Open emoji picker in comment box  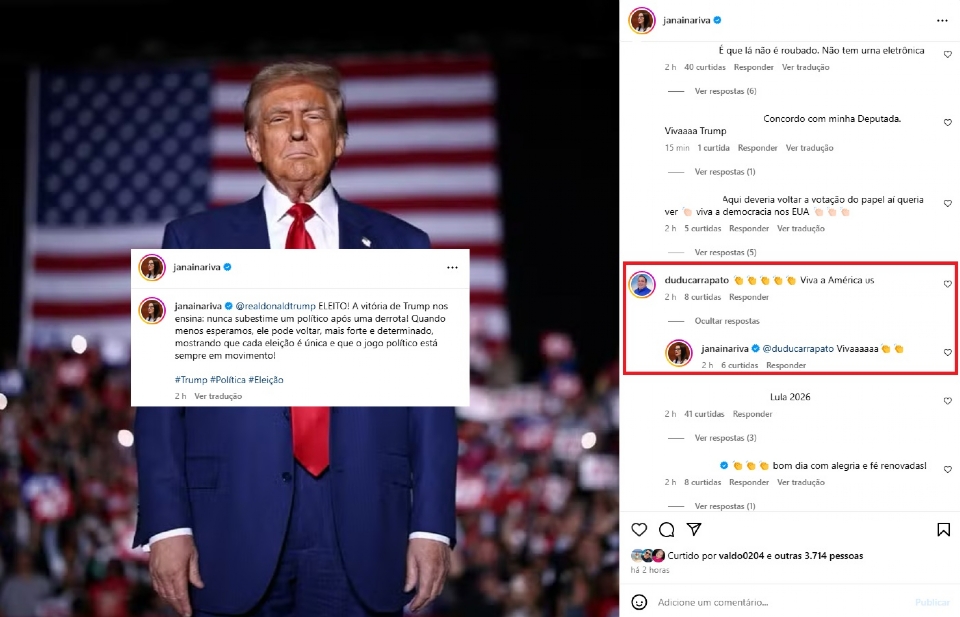click(x=639, y=602)
